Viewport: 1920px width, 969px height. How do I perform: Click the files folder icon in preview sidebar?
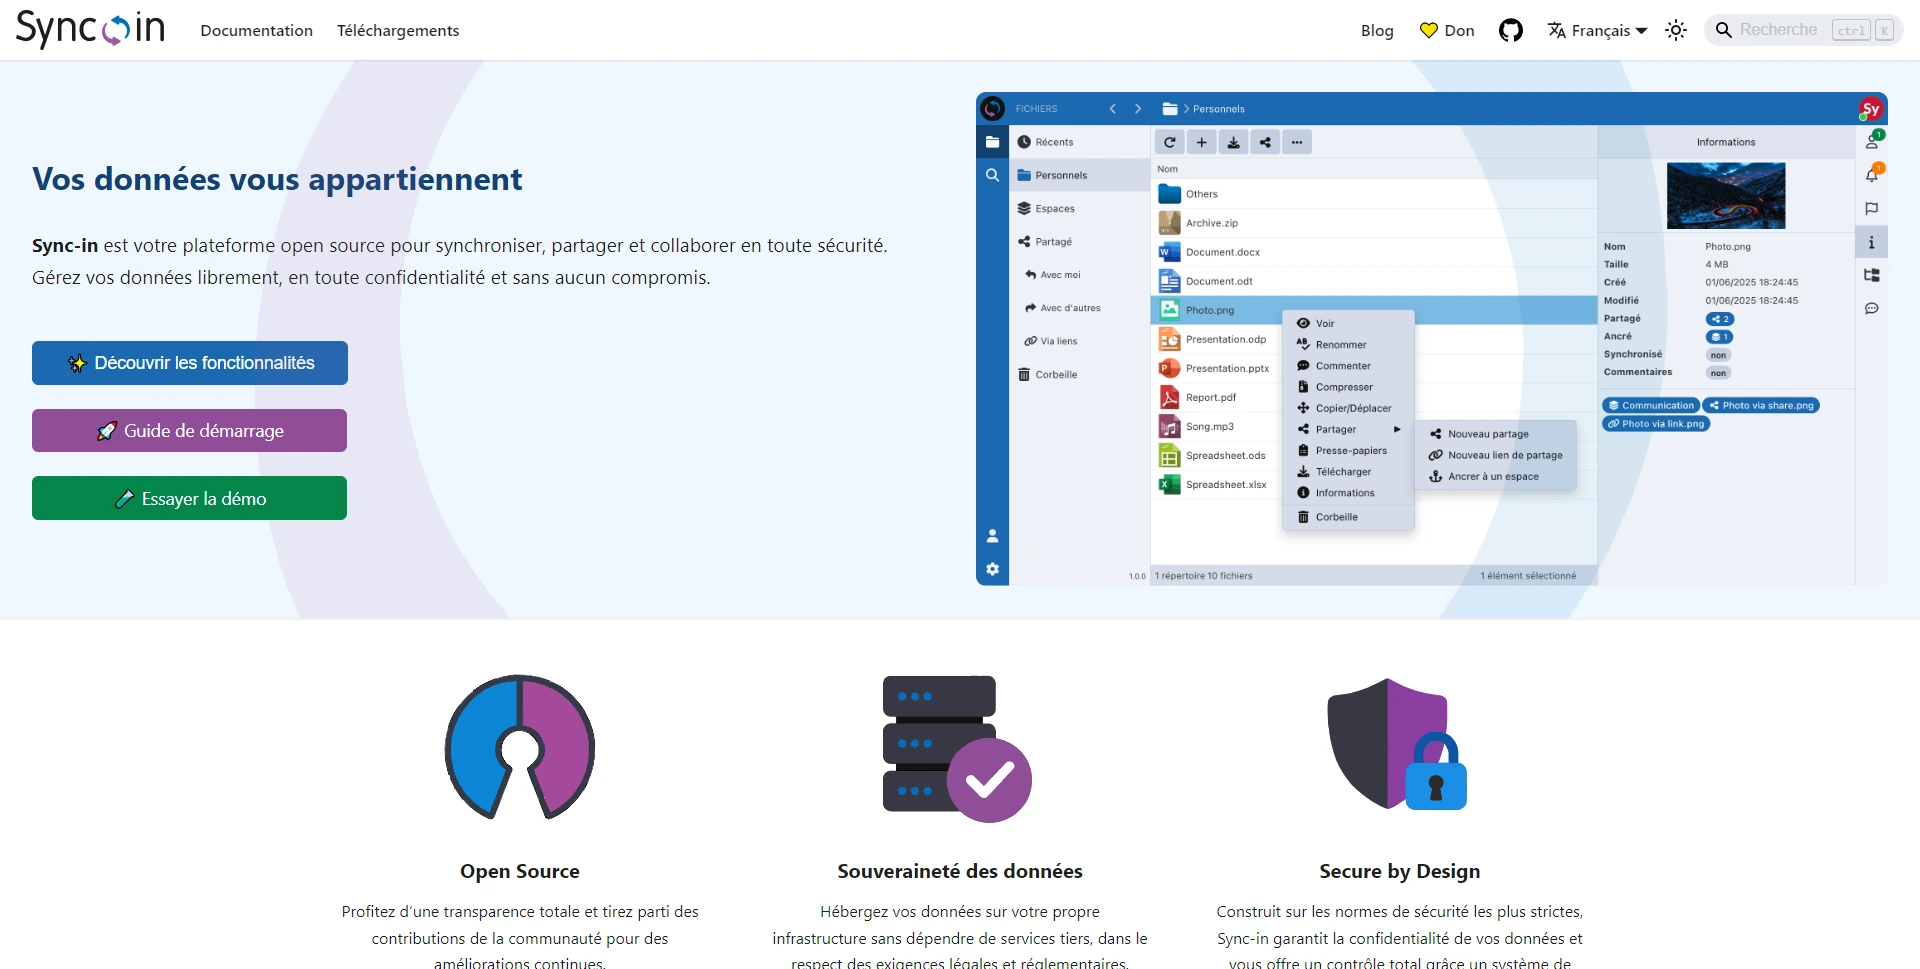[x=992, y=142]
